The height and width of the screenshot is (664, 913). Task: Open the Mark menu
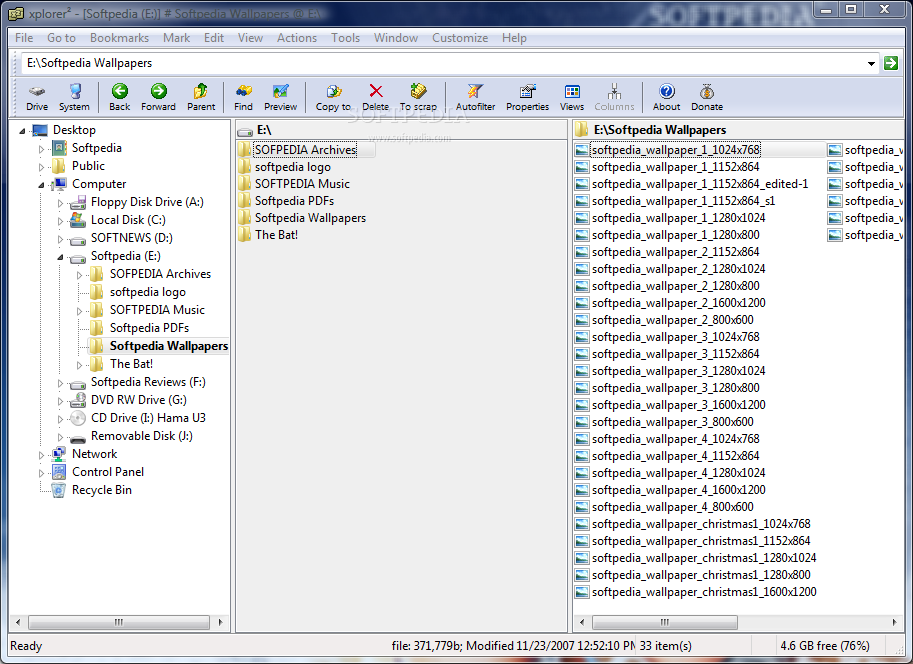point(176,38)
